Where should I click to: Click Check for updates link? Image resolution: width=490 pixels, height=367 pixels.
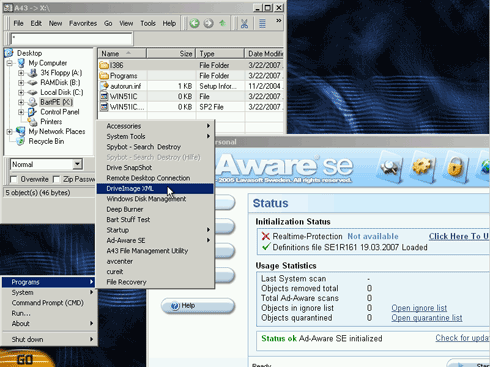tap(462, 338)
